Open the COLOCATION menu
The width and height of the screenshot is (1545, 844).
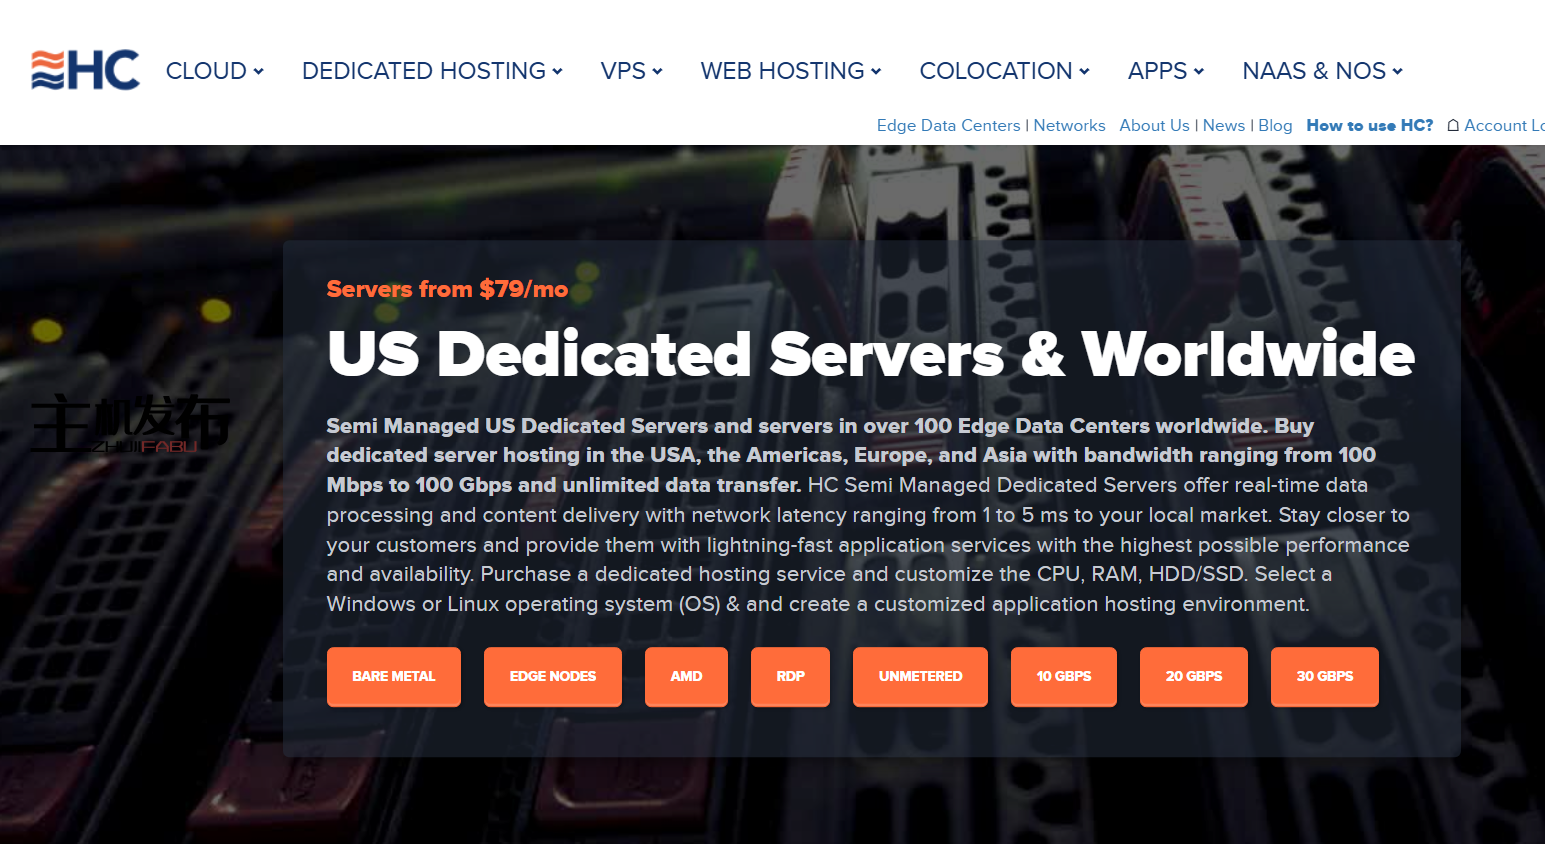[1003, 71]
